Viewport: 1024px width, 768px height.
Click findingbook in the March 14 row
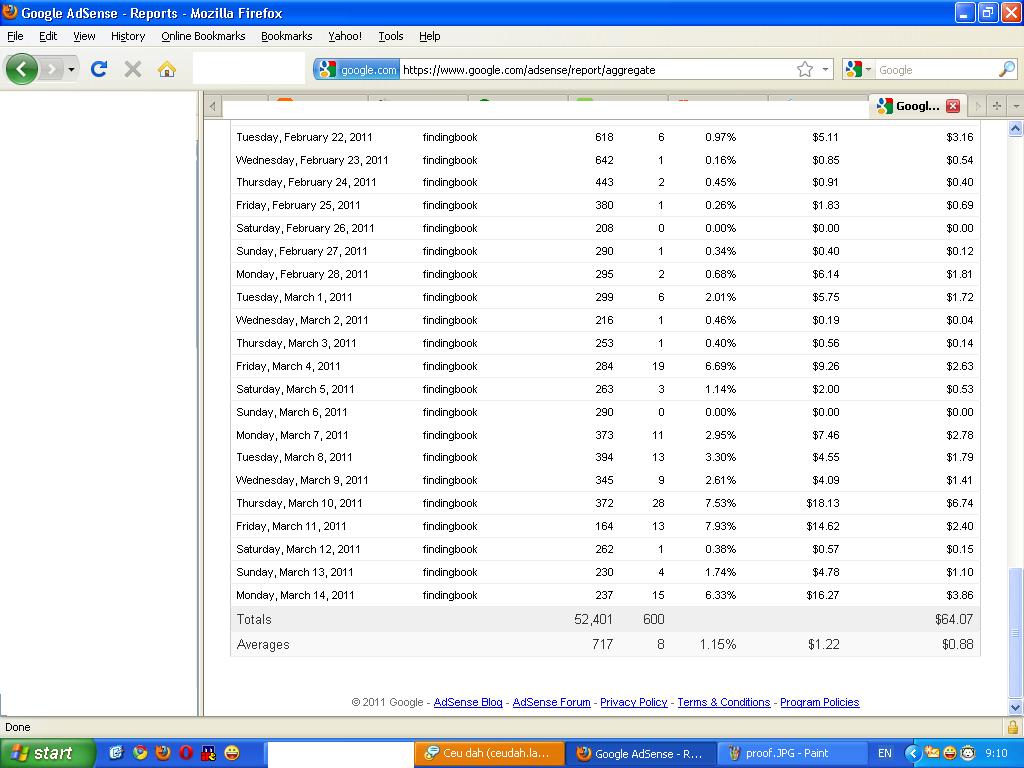pyautogui.click(x=450, y=595)
